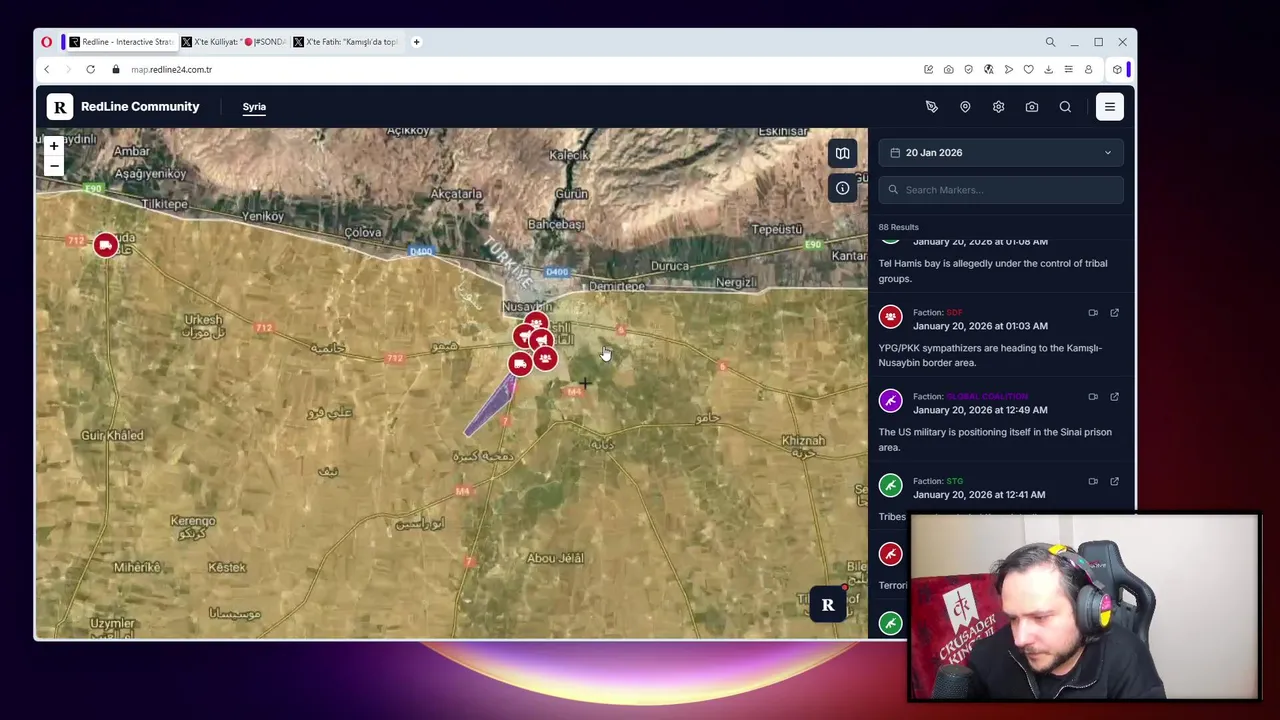1280x720 pixels.
Task: Zoom out the map with minus button
Action: (x=54, y=166)
